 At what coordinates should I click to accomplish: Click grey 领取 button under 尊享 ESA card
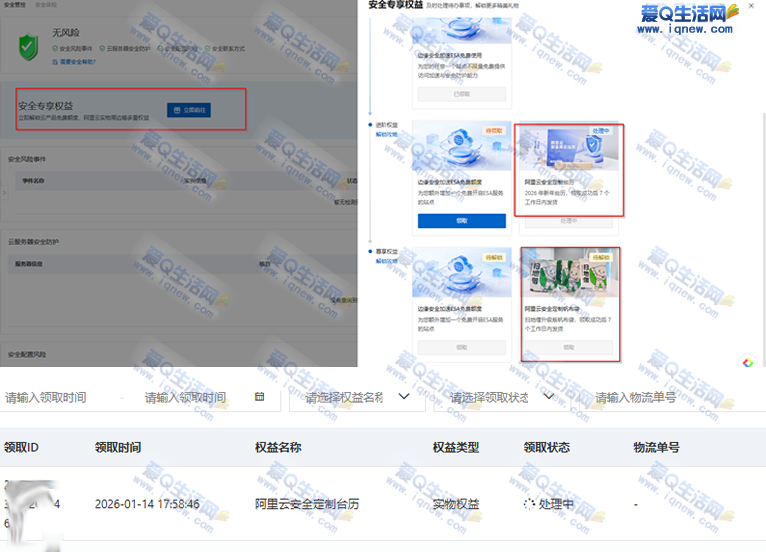[x=462, y=347]
